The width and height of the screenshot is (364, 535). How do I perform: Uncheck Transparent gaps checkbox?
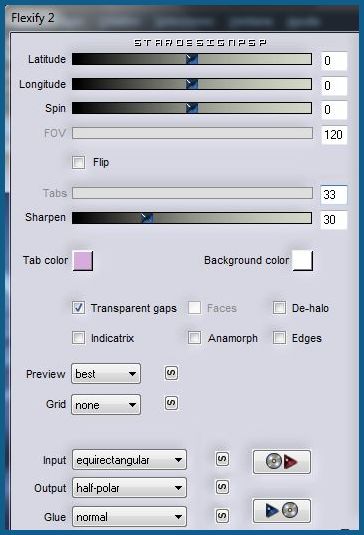coord(78,308)
